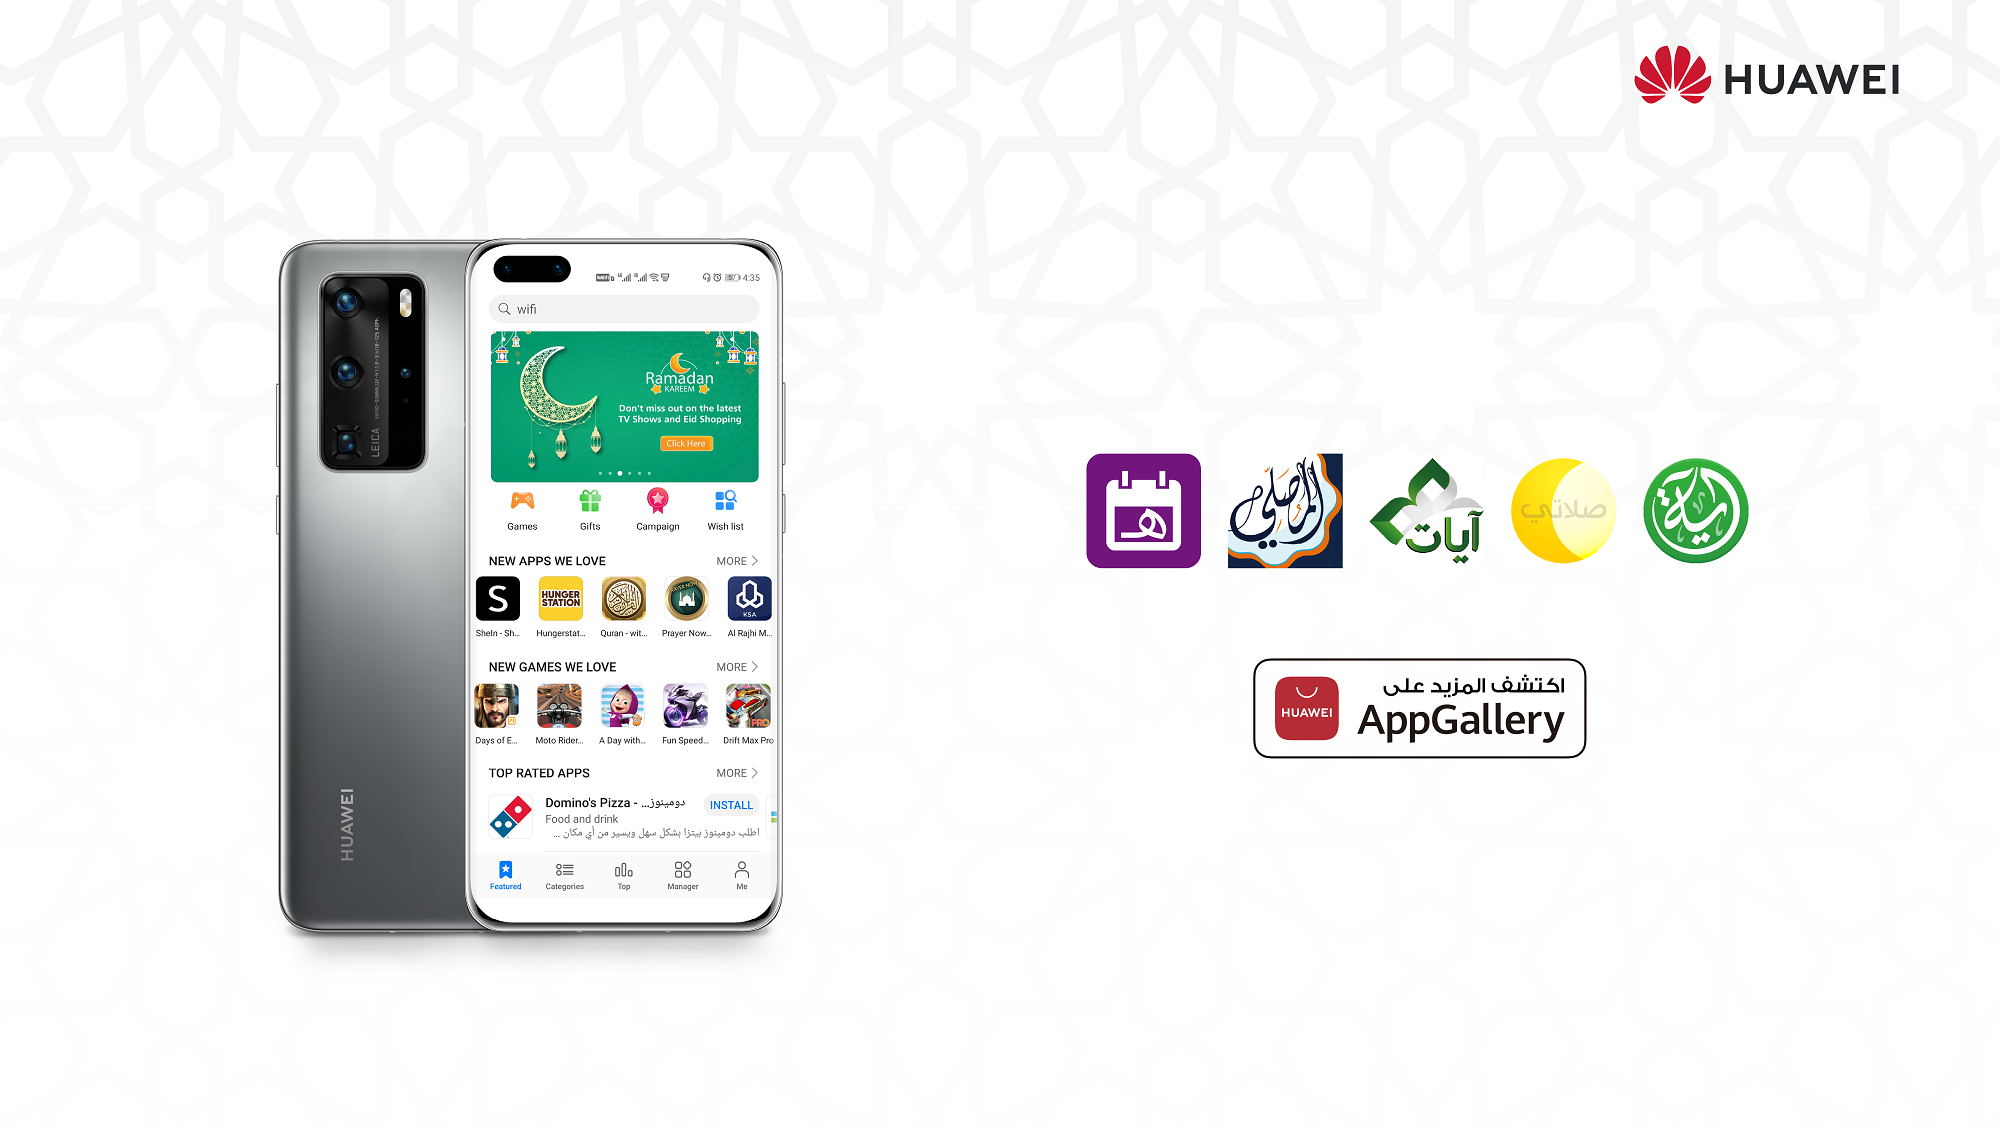Open the Hunger Station app icon
Screen dimensions: 2000x1125
(x=560, y=599)
